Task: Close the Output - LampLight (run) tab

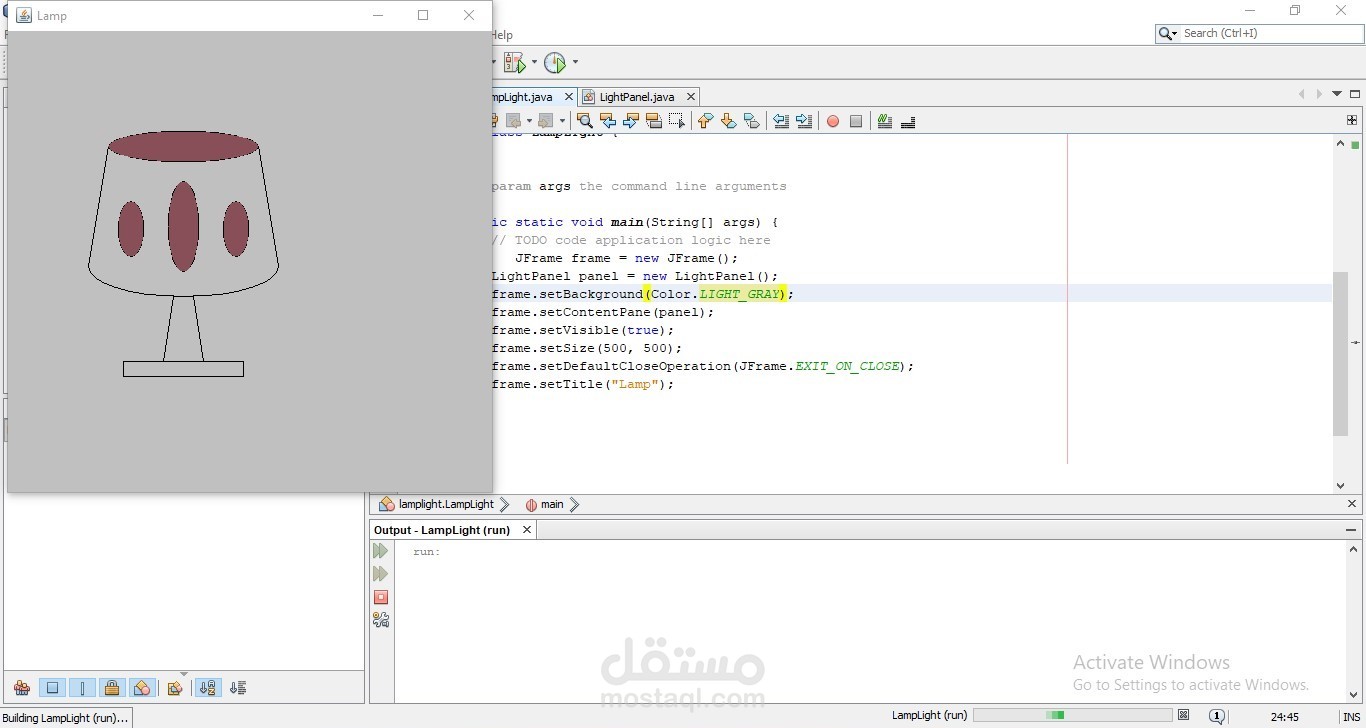Action: pos(527,530)
